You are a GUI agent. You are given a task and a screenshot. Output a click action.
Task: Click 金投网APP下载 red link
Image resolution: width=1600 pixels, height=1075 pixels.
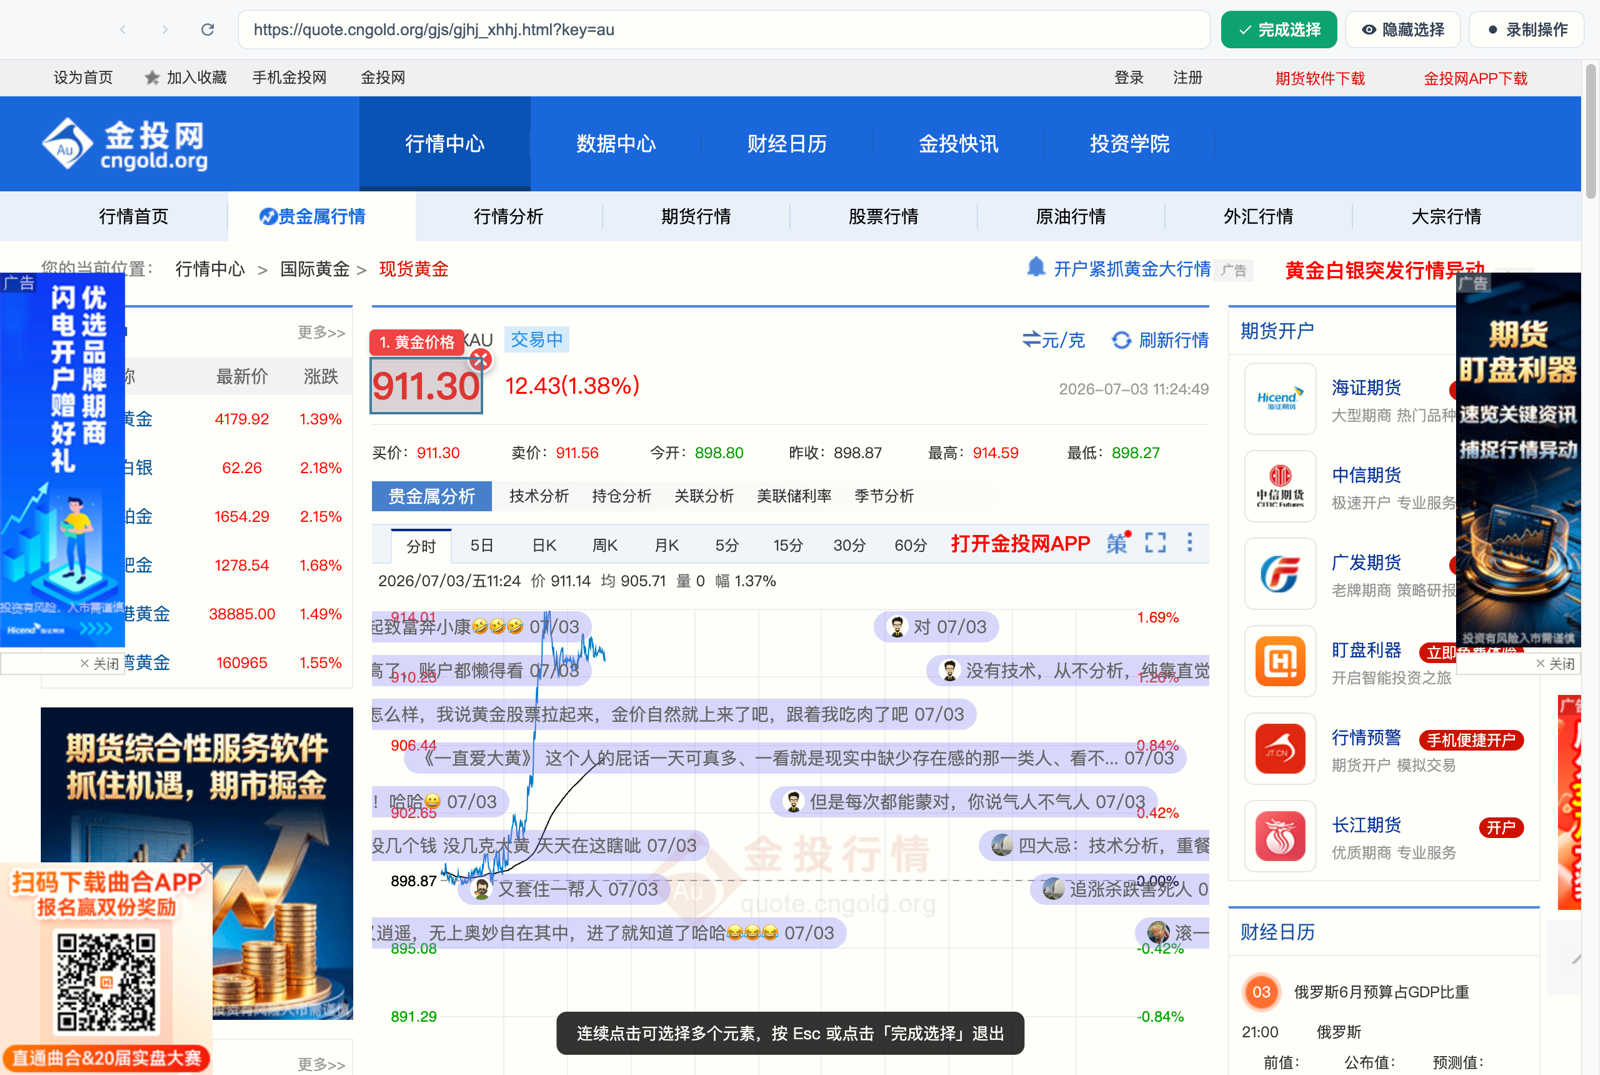1475,78
